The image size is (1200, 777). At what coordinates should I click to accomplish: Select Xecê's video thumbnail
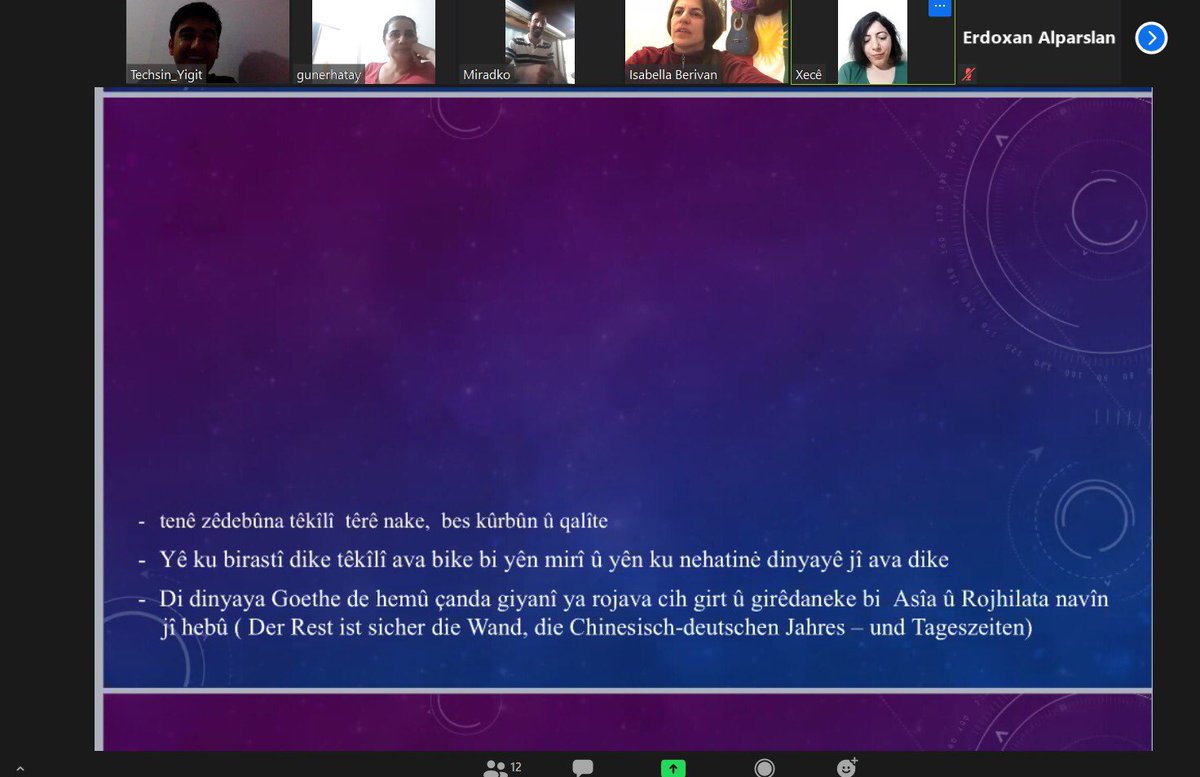(x=873, y=41)
